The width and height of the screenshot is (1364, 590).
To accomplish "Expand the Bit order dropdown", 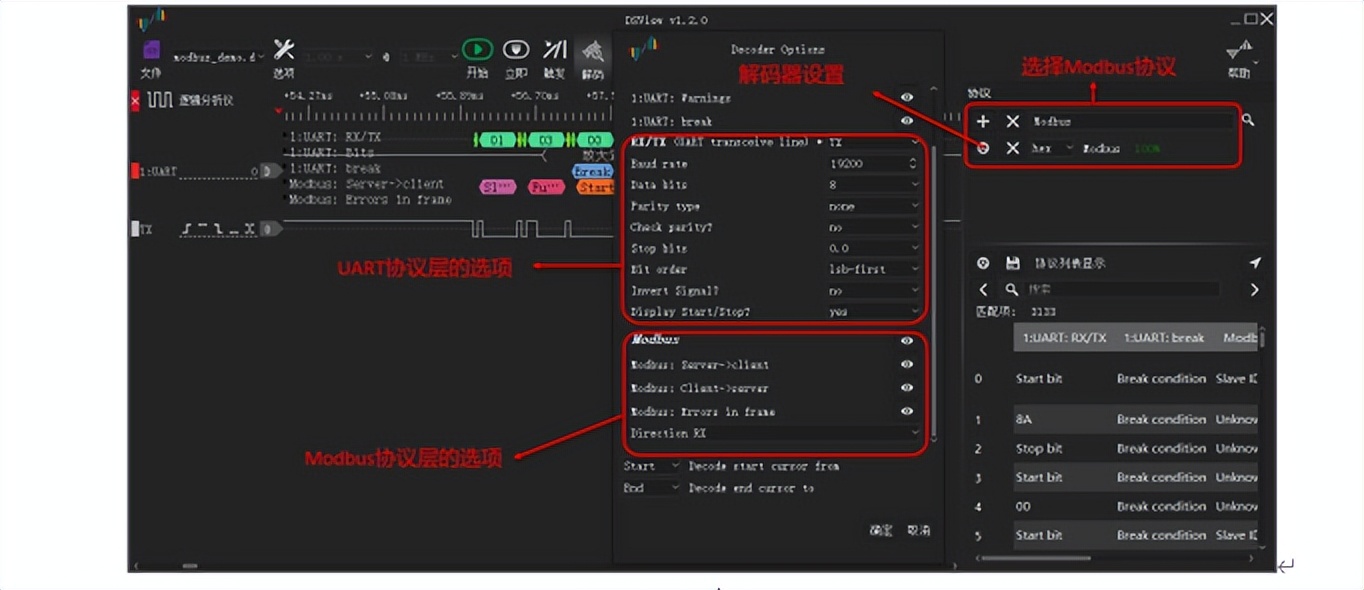I will (x=870, y=269).
